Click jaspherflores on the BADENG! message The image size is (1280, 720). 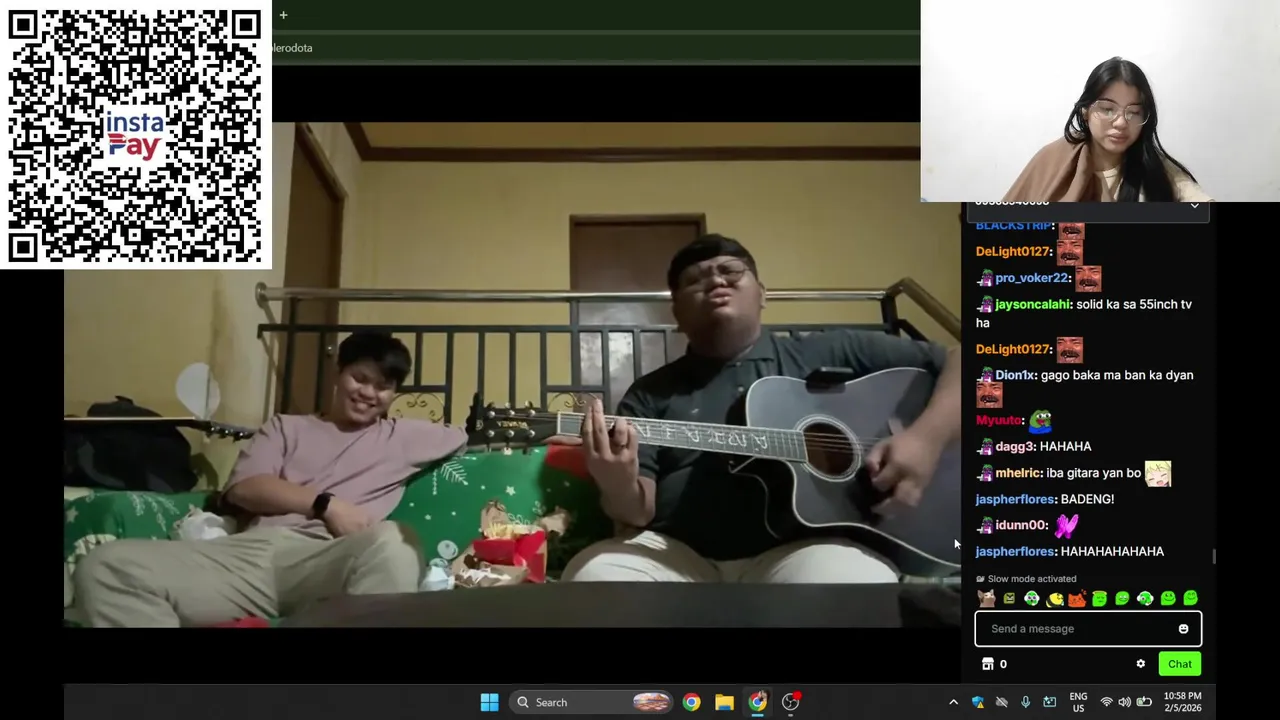pyautogui.click(x=1015, y=499)
